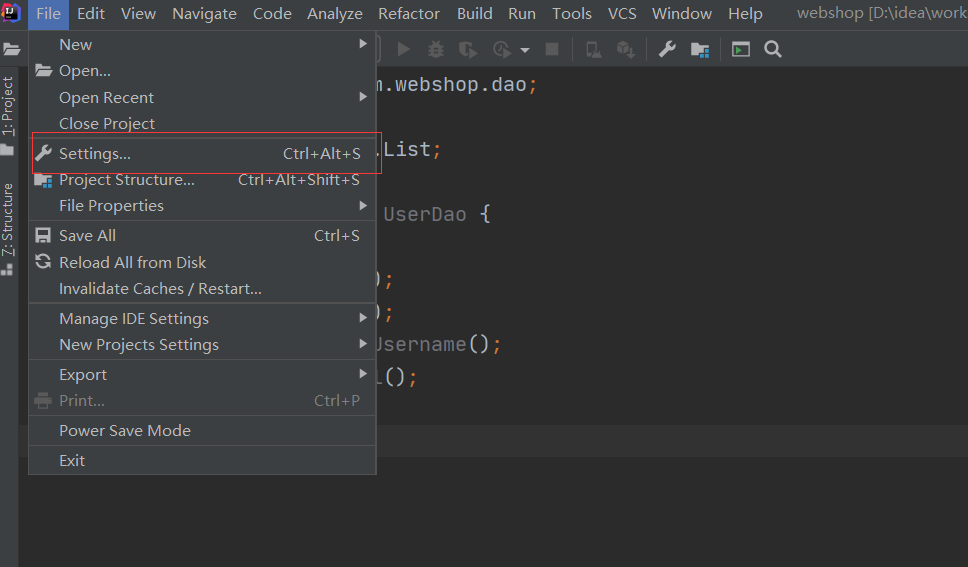968x567 pixels.
Task: Open the Refactor menu
Action: (409, 14)
